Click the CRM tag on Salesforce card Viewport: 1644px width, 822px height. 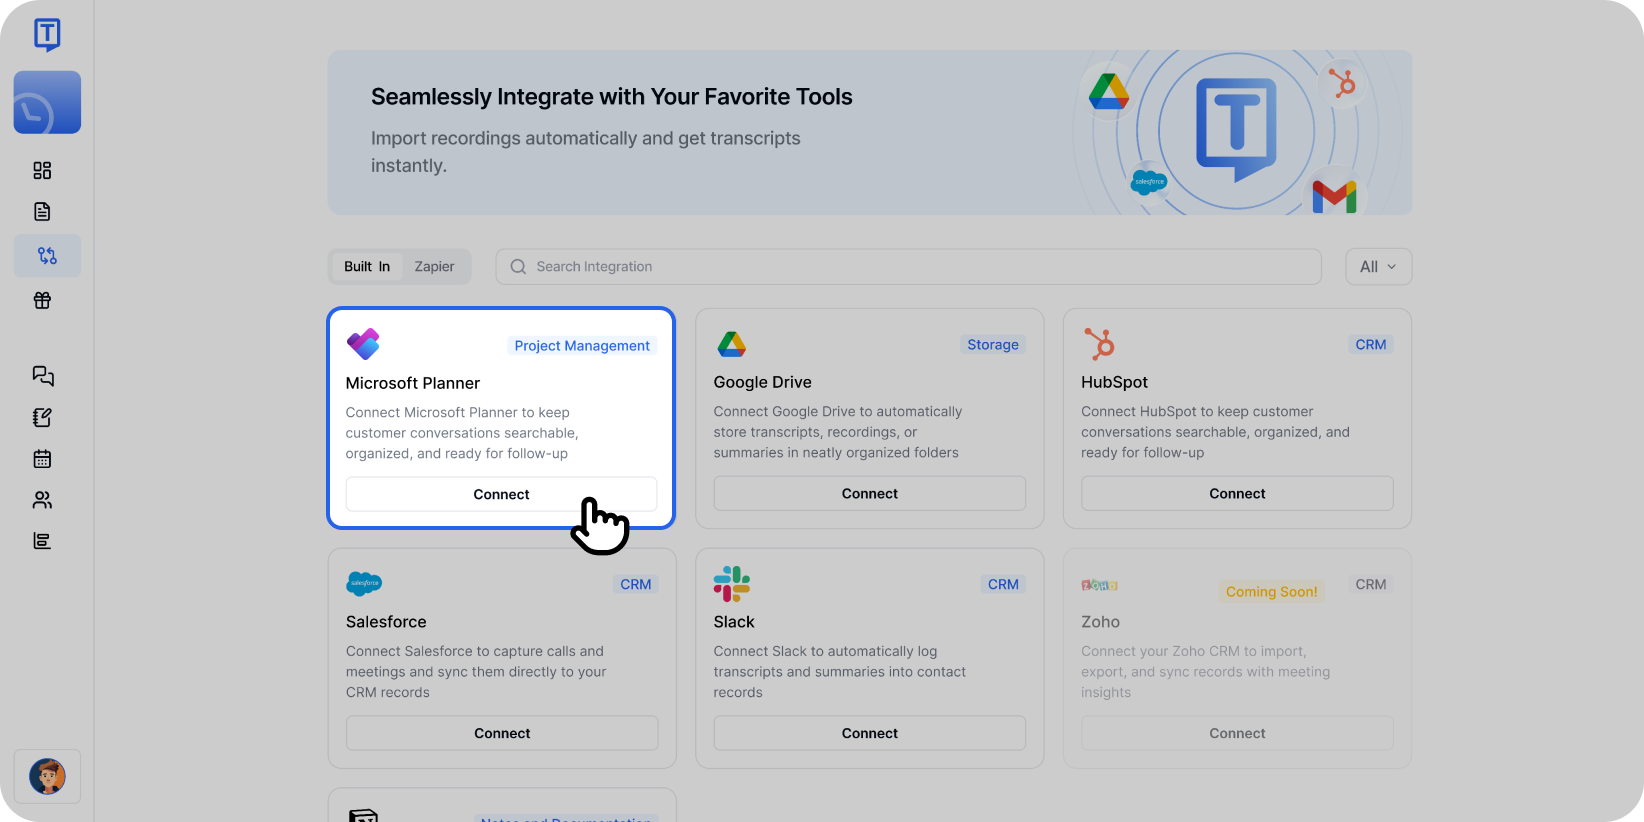pyautogui.click(x=635, y=585)
